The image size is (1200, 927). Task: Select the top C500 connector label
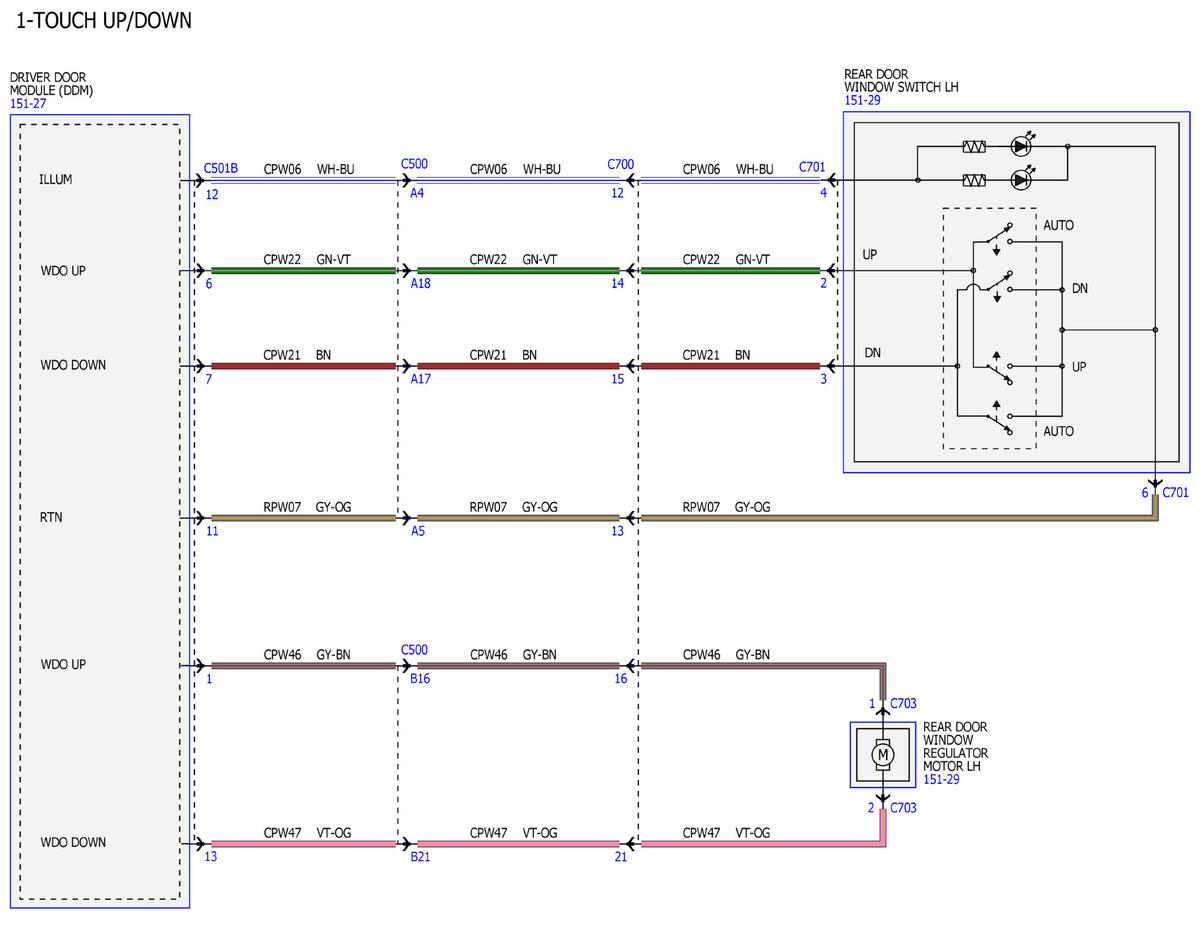[x=414, y=163]
